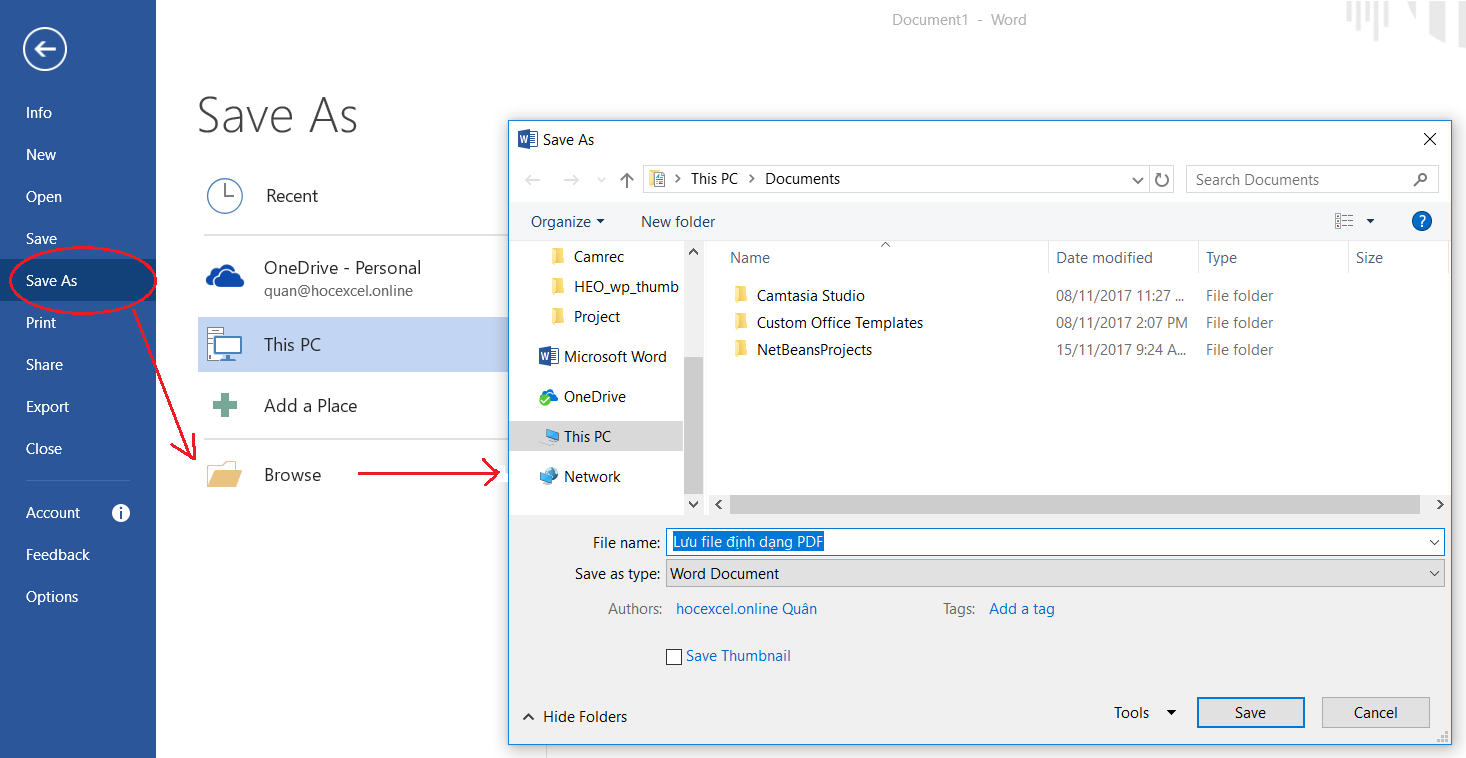Open the Tools dropdown
Image resolution: width=1466 pixels, height=758 pixels.
pyautogui.click(x=1145, y=713)
